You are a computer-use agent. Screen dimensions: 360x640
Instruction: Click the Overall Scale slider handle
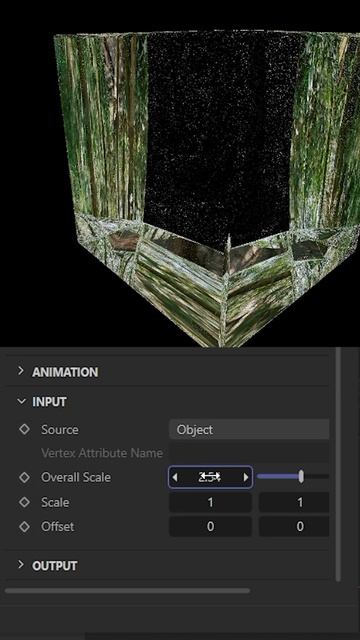[301, 476]
